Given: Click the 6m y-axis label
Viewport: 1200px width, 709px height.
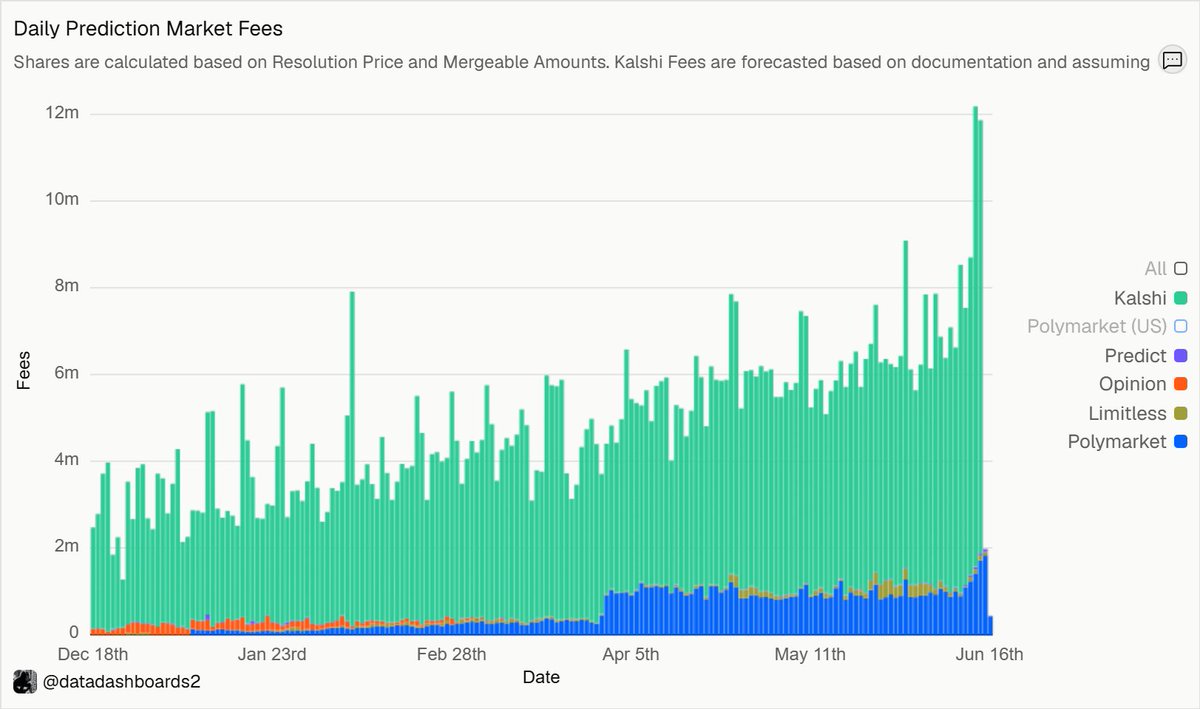Looking at the screenshot, I should [x=67, y=374].
